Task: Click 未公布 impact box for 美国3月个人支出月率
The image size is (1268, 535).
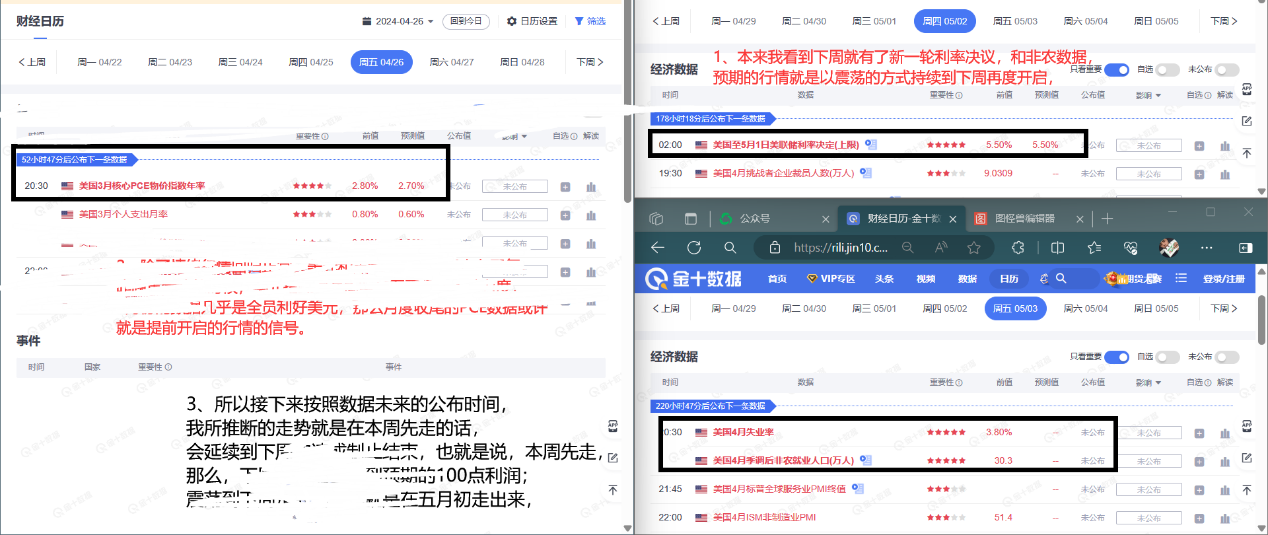Action: (x=515, y=215)
